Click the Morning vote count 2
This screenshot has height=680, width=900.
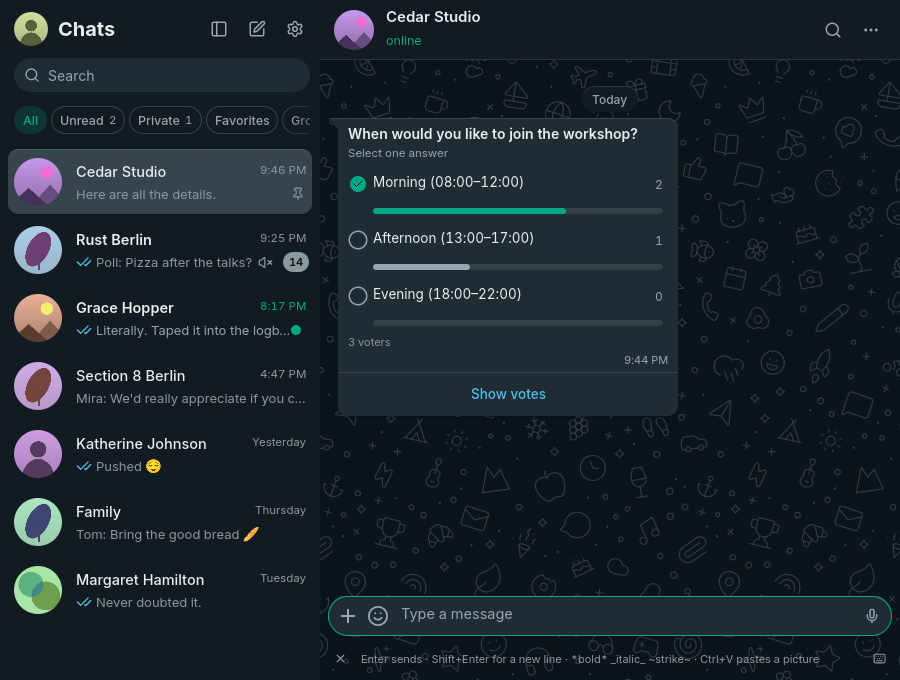coord(658,185)
